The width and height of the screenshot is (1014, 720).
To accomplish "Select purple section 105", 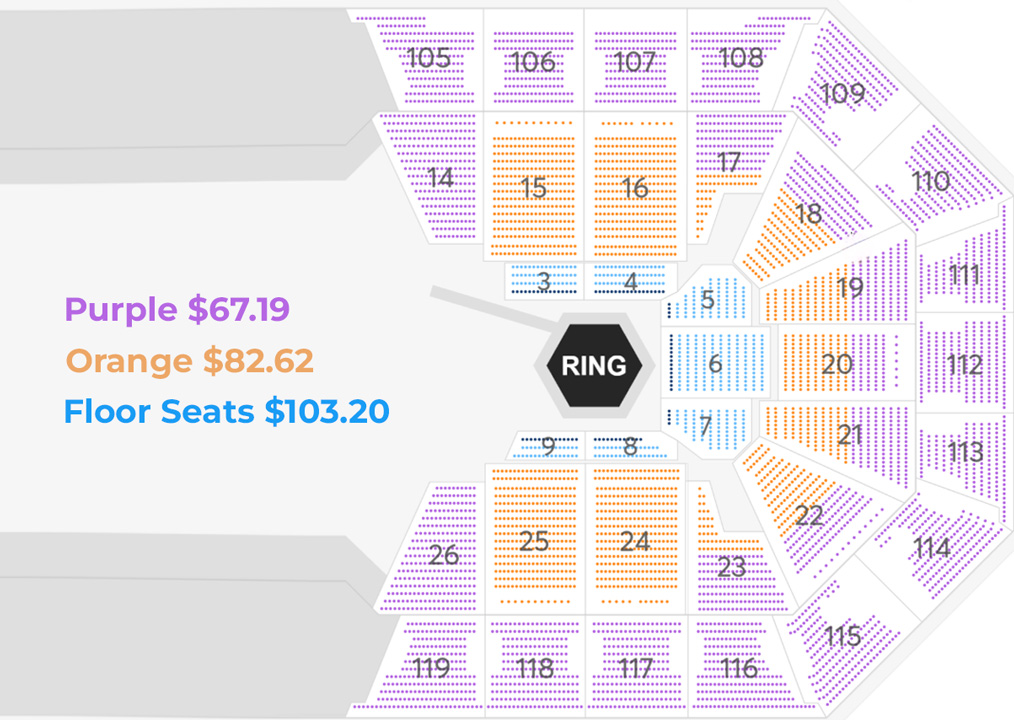I will click(x=429, y=59).
